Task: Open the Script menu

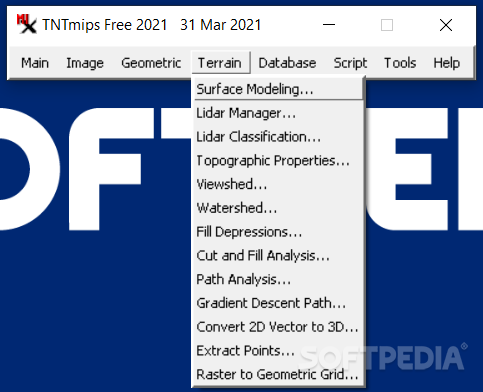Action: [x=350, y=63]
